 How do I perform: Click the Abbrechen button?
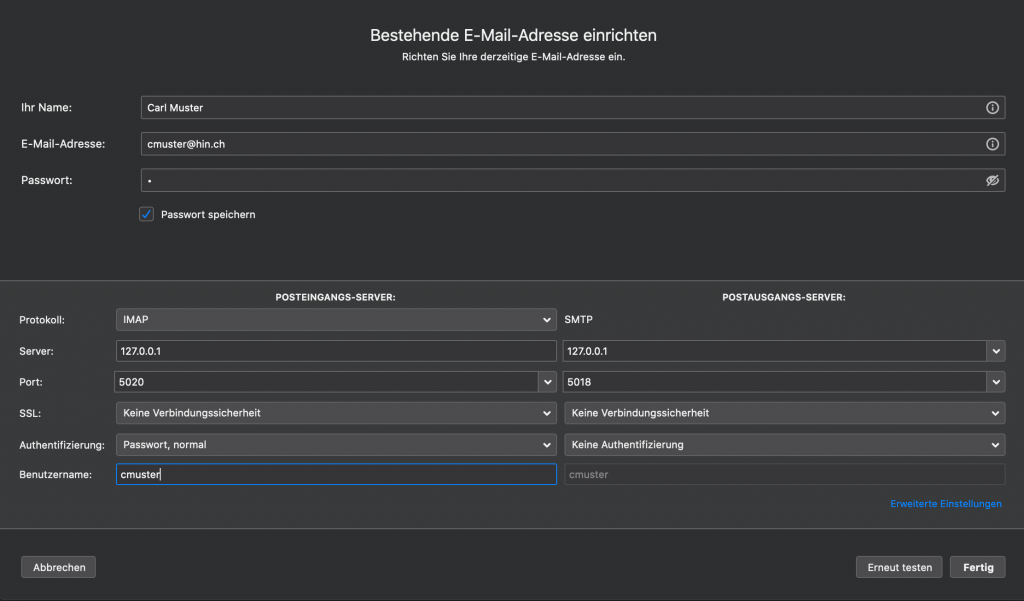59,567
